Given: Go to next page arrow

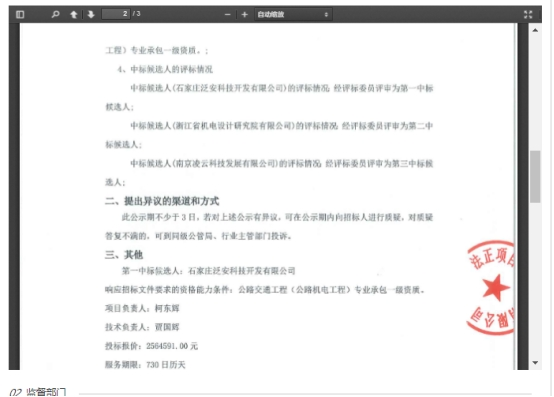Looking at the screenshot, I should [91, 14].
